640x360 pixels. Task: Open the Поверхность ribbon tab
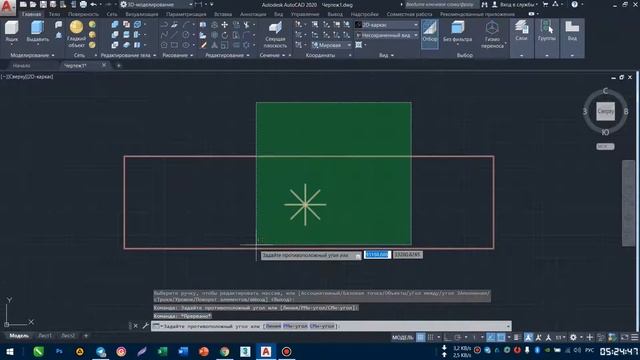click(83, 14)
